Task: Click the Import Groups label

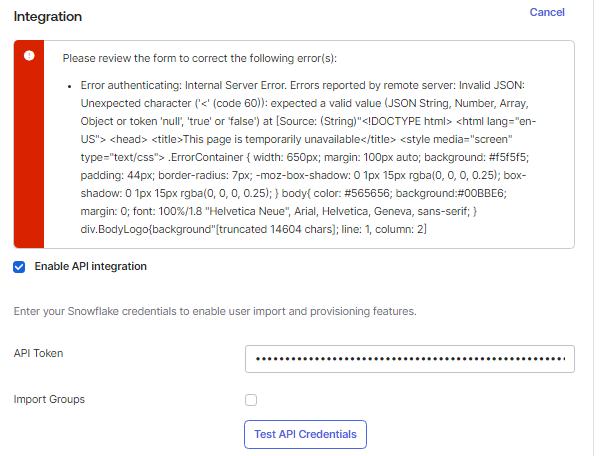Action: point(49,400)
